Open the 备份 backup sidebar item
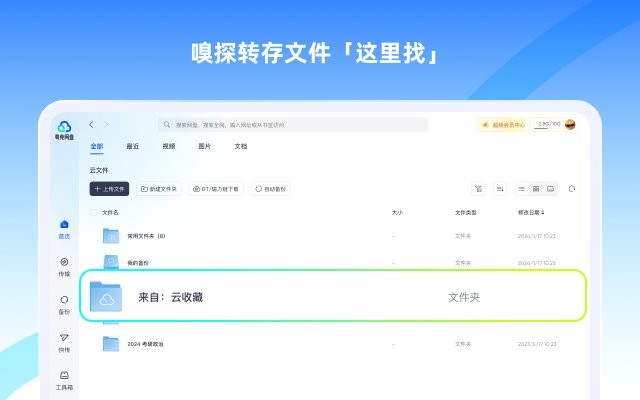Viewport: 640px width, 400px height. [x=64, y=305]
